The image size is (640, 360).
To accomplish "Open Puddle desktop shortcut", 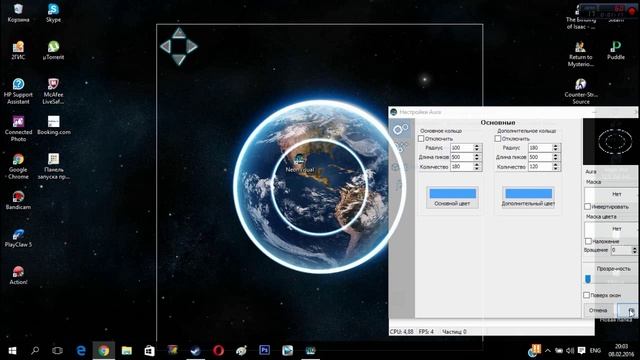I will pyautogui.click(x=616, y=50).
